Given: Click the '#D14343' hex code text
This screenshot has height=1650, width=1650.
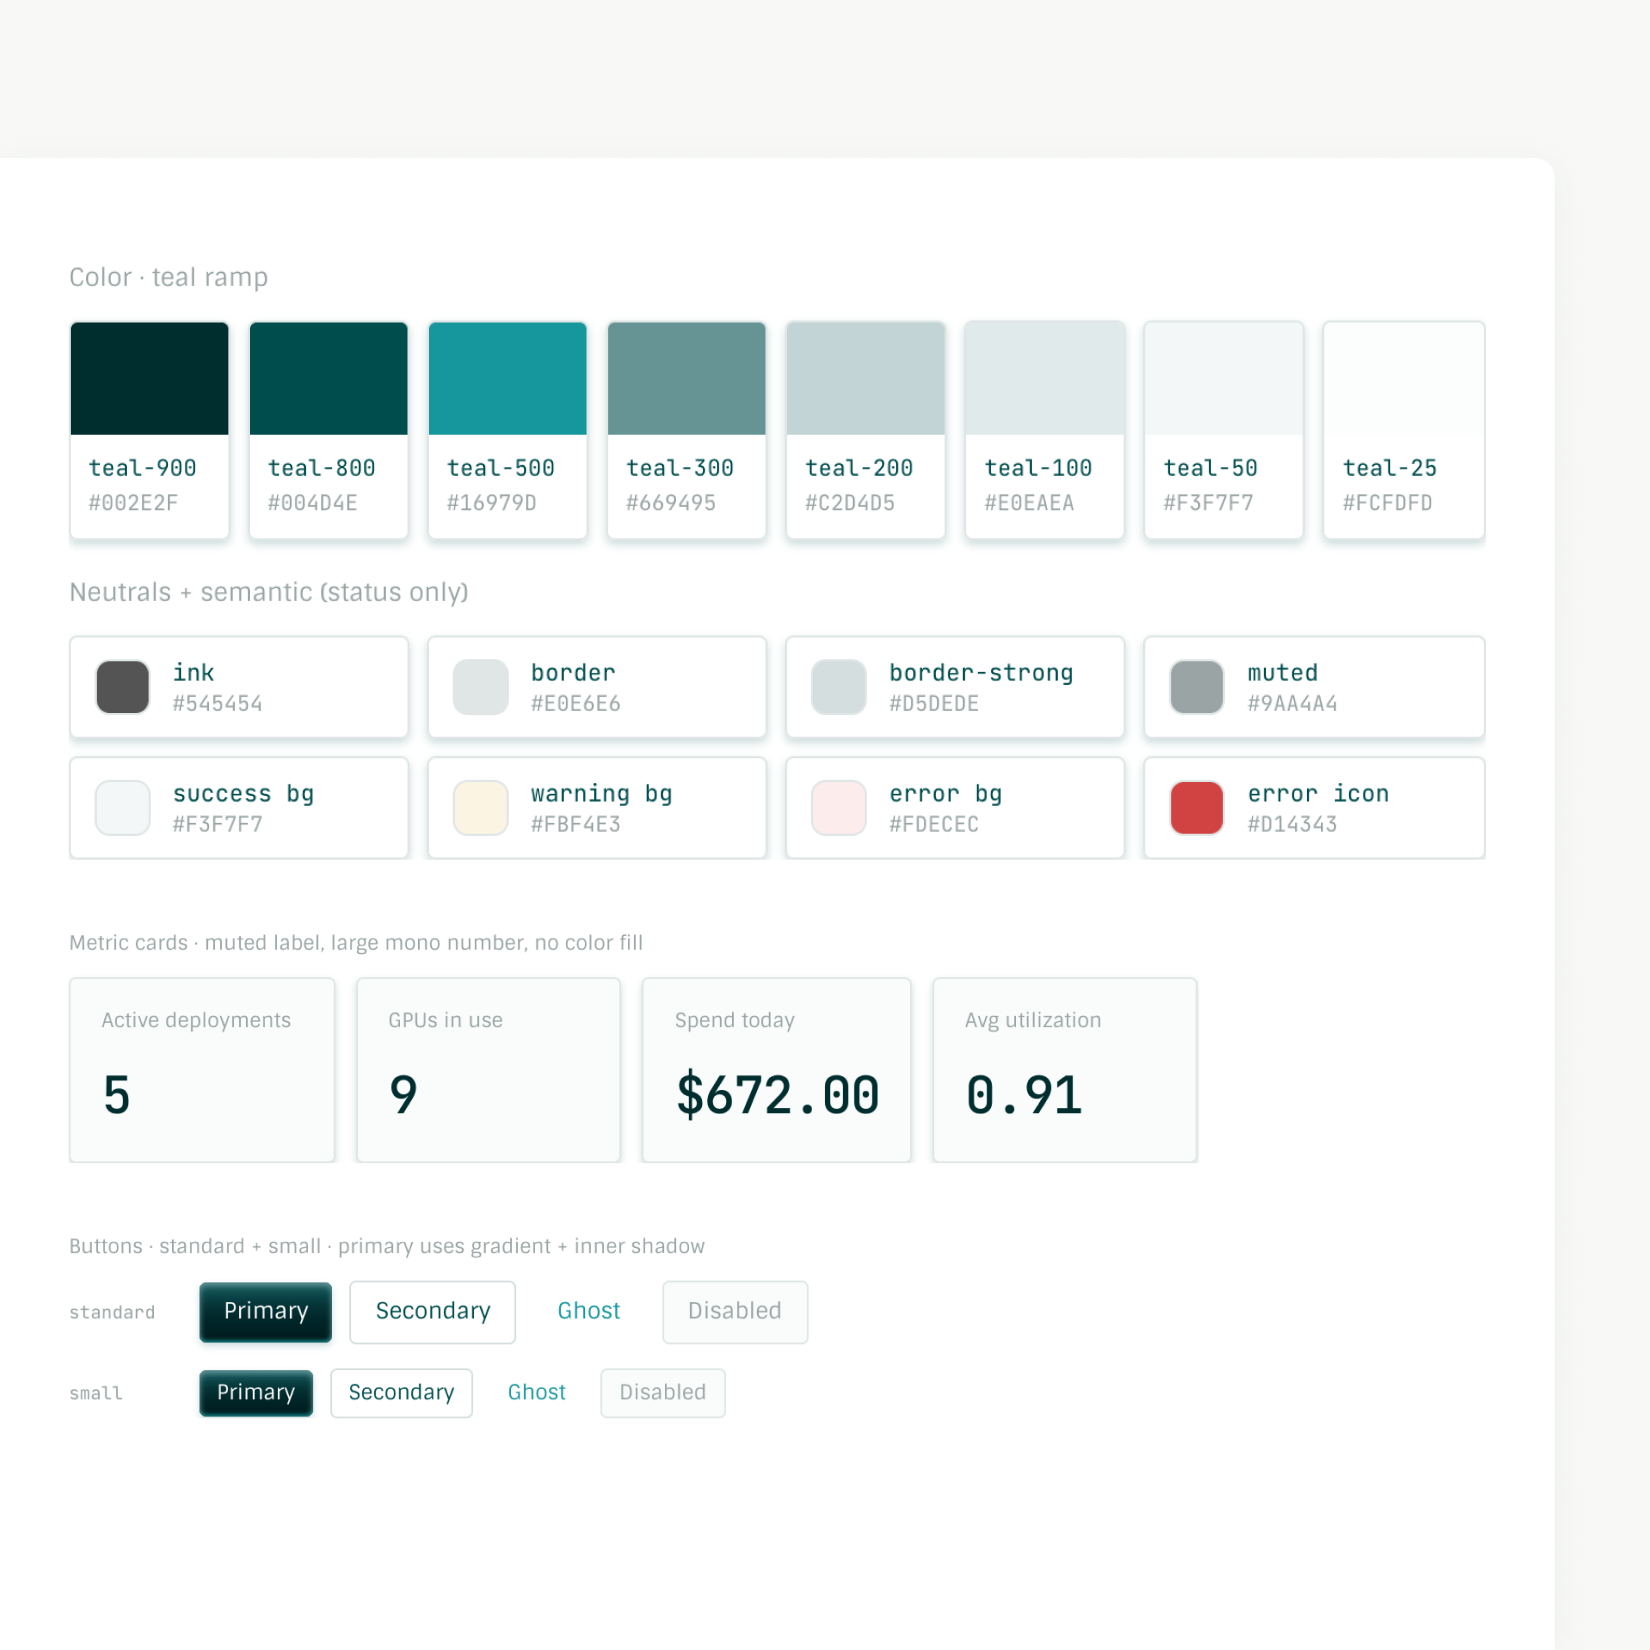Looking at the screenshot, I should click(1292, 824).
